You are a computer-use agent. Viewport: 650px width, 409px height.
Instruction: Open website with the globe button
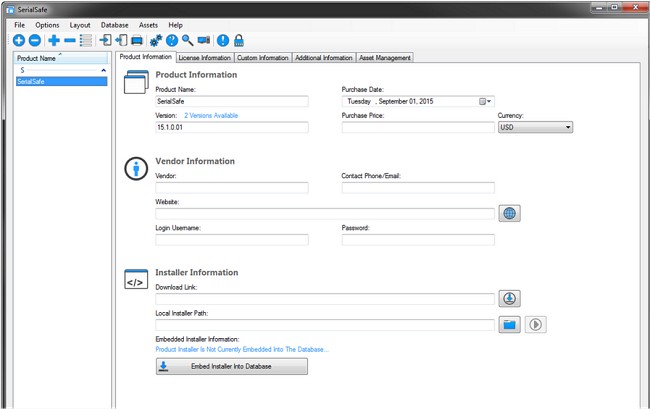(x=509, y=213)
